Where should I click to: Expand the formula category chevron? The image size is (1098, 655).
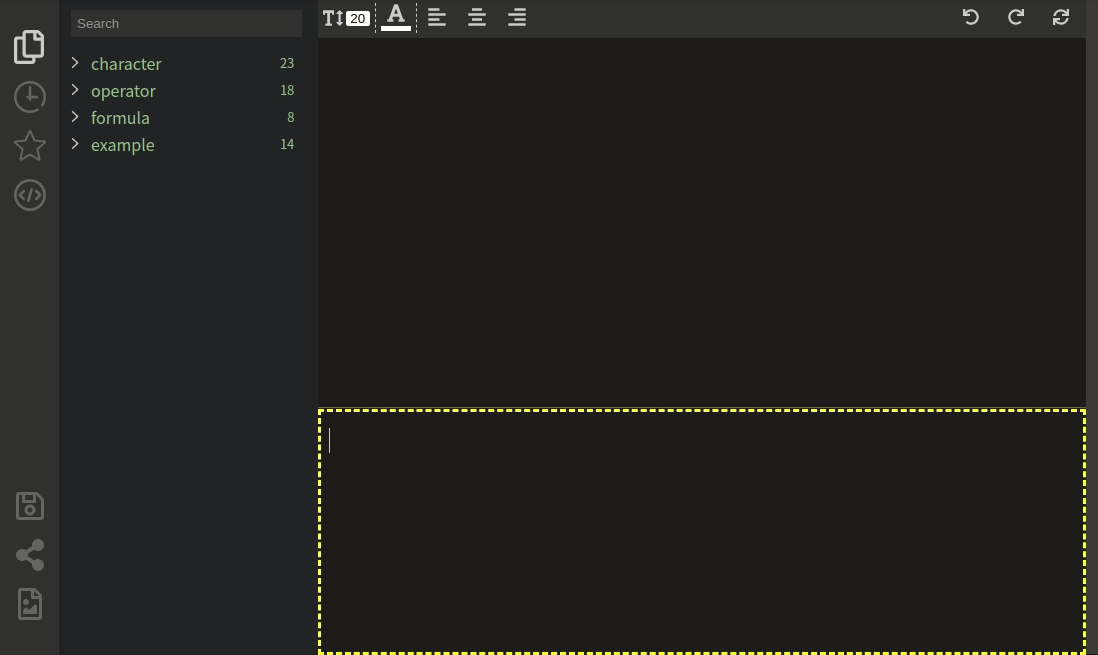pyautogui.click(x=75, y=117)
